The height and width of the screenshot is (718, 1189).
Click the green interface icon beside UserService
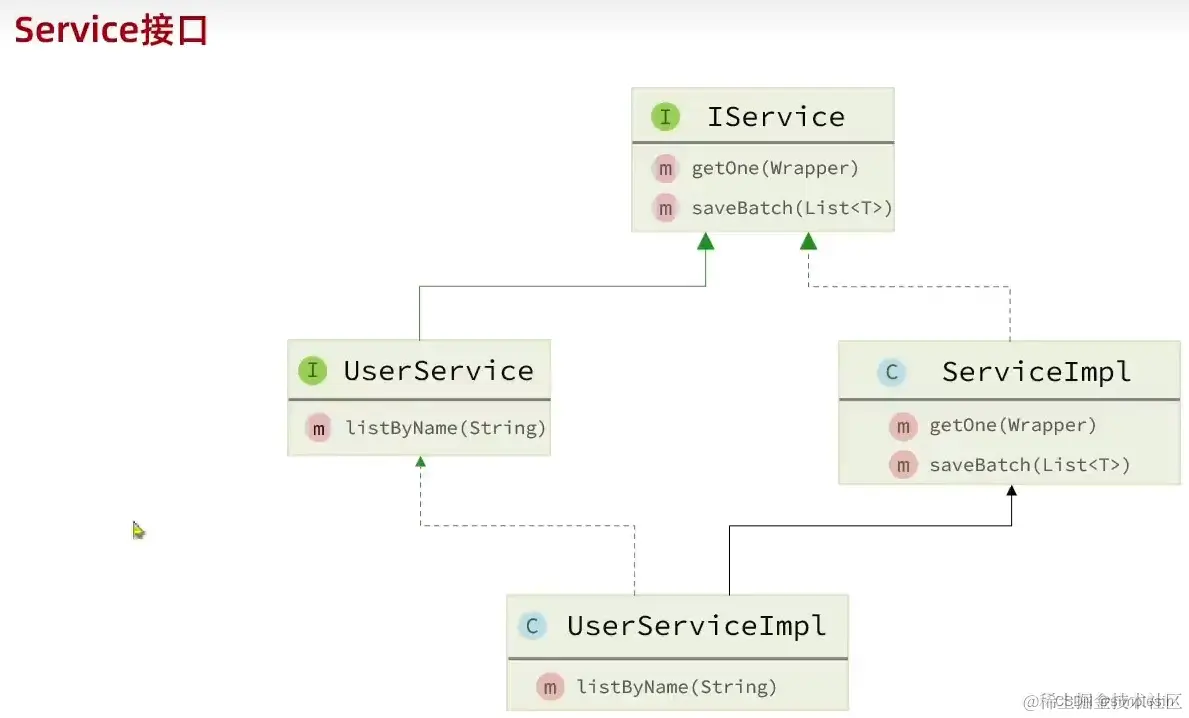click(x=313, y=371)
